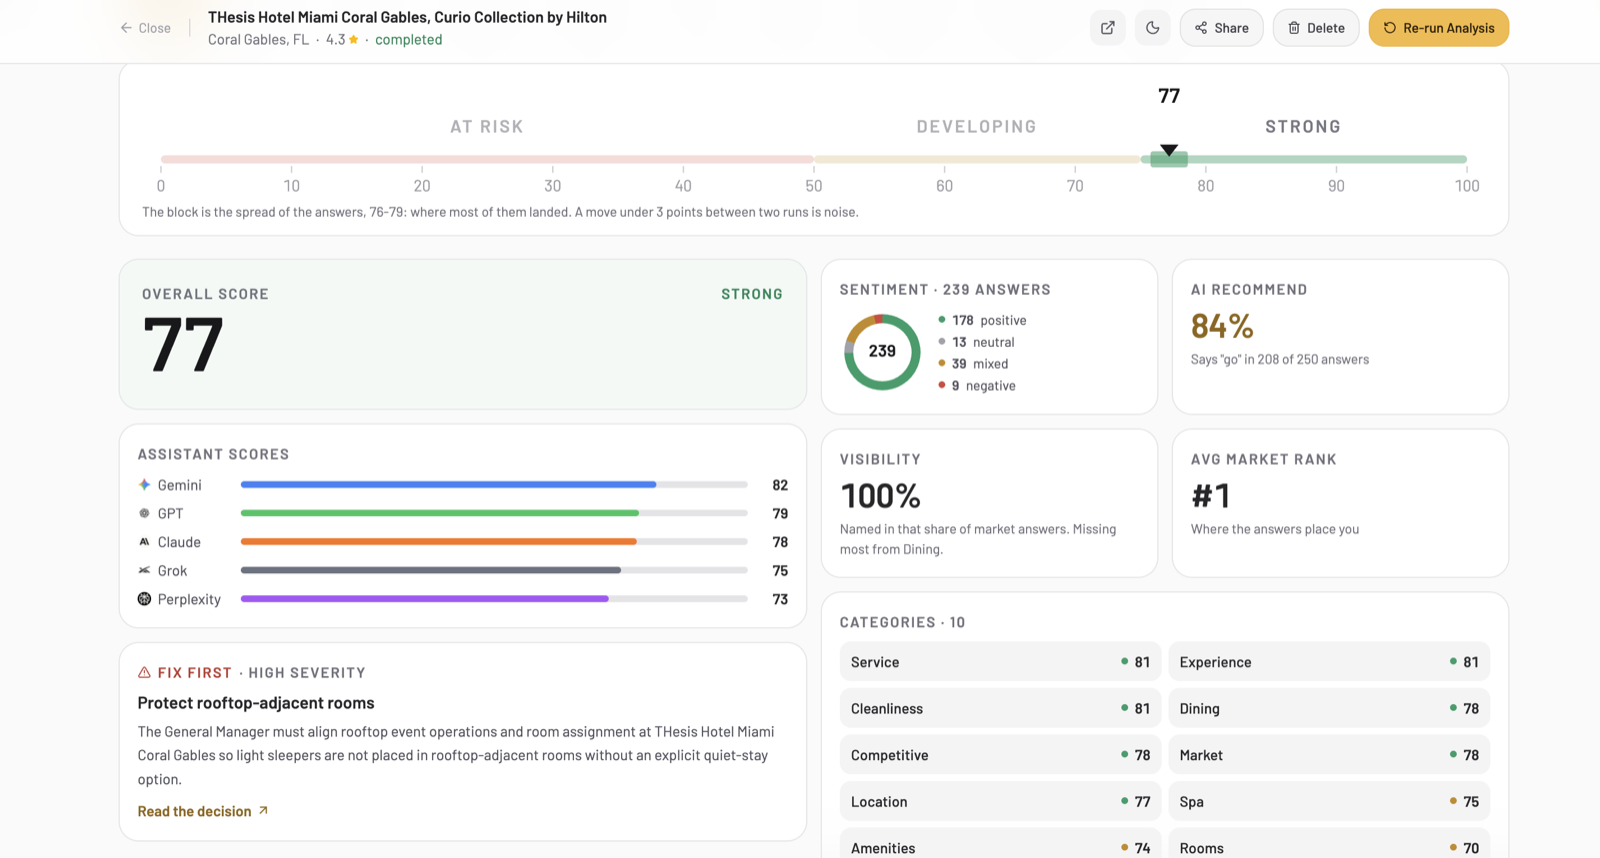
Task: Go back with the Close link
Action: 146,28
